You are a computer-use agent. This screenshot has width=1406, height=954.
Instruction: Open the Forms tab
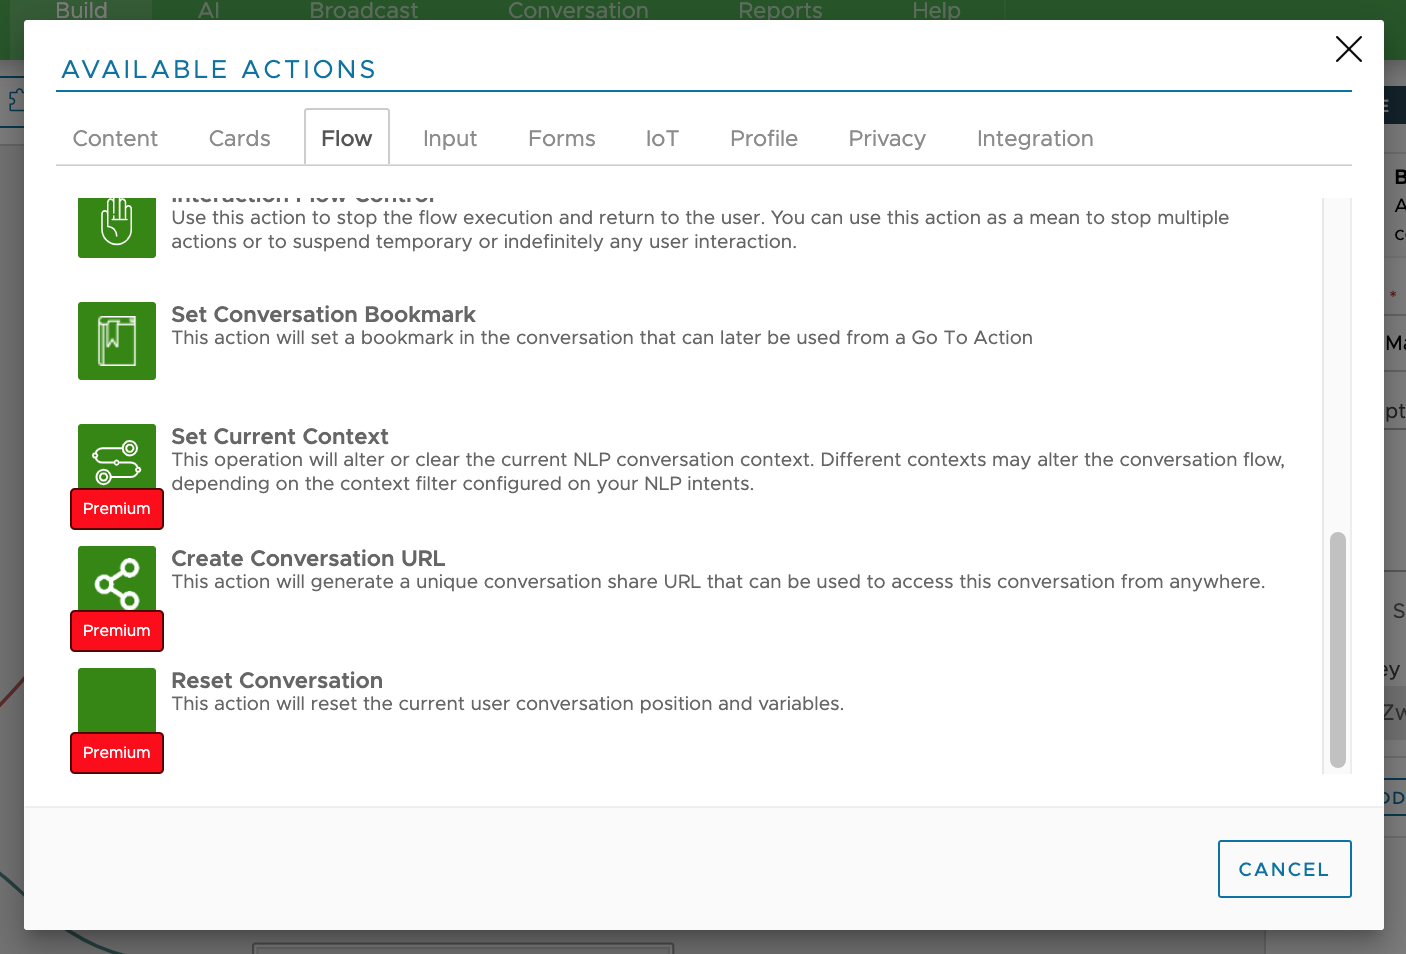tap(562, 138)
